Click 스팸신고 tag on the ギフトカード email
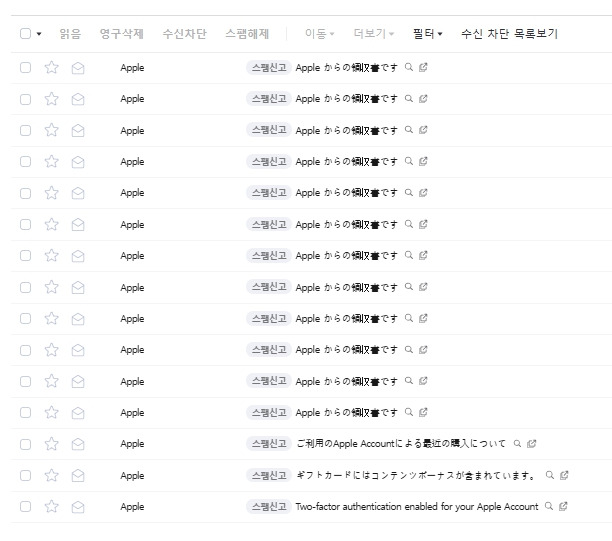 click(x=269, y=475)
